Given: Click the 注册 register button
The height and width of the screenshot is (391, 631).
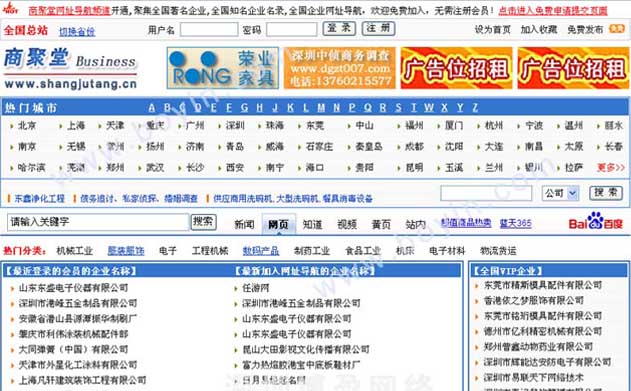Looking at the screenshot, I should pos(378,29).
